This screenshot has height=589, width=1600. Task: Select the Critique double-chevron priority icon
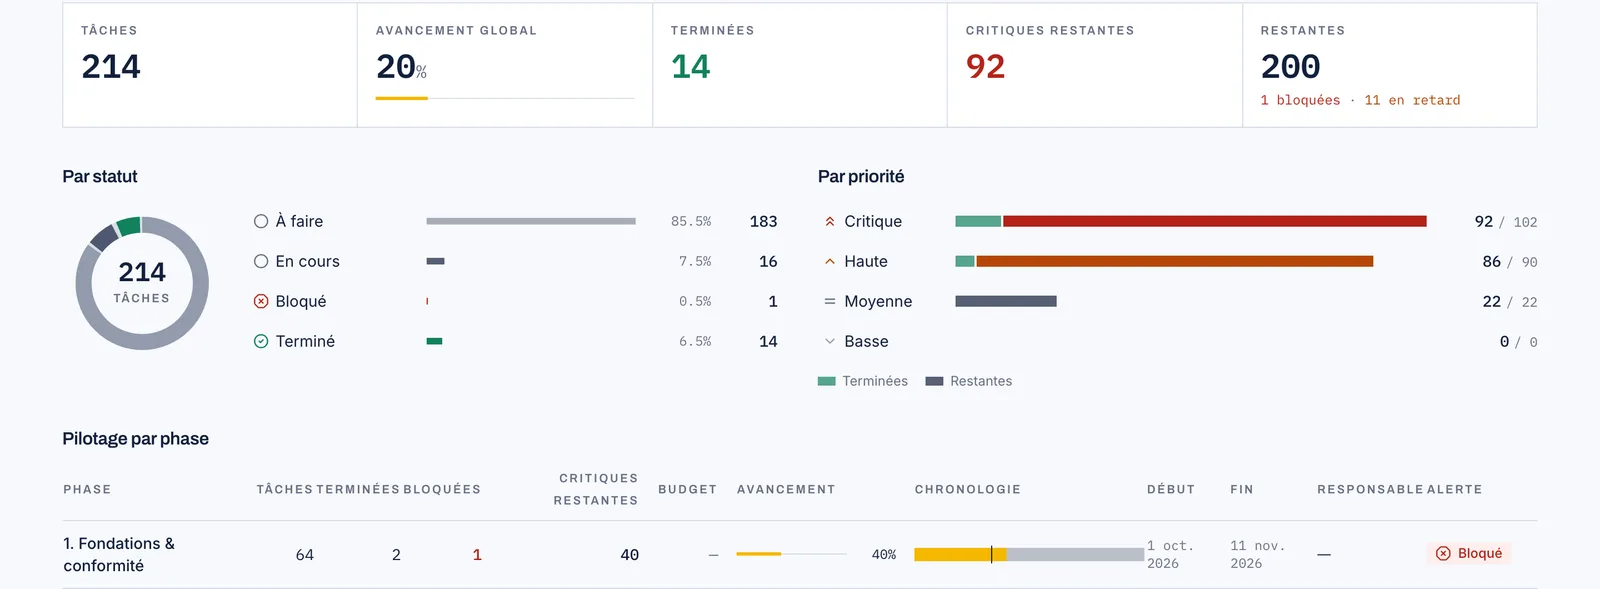pos(829,222)
